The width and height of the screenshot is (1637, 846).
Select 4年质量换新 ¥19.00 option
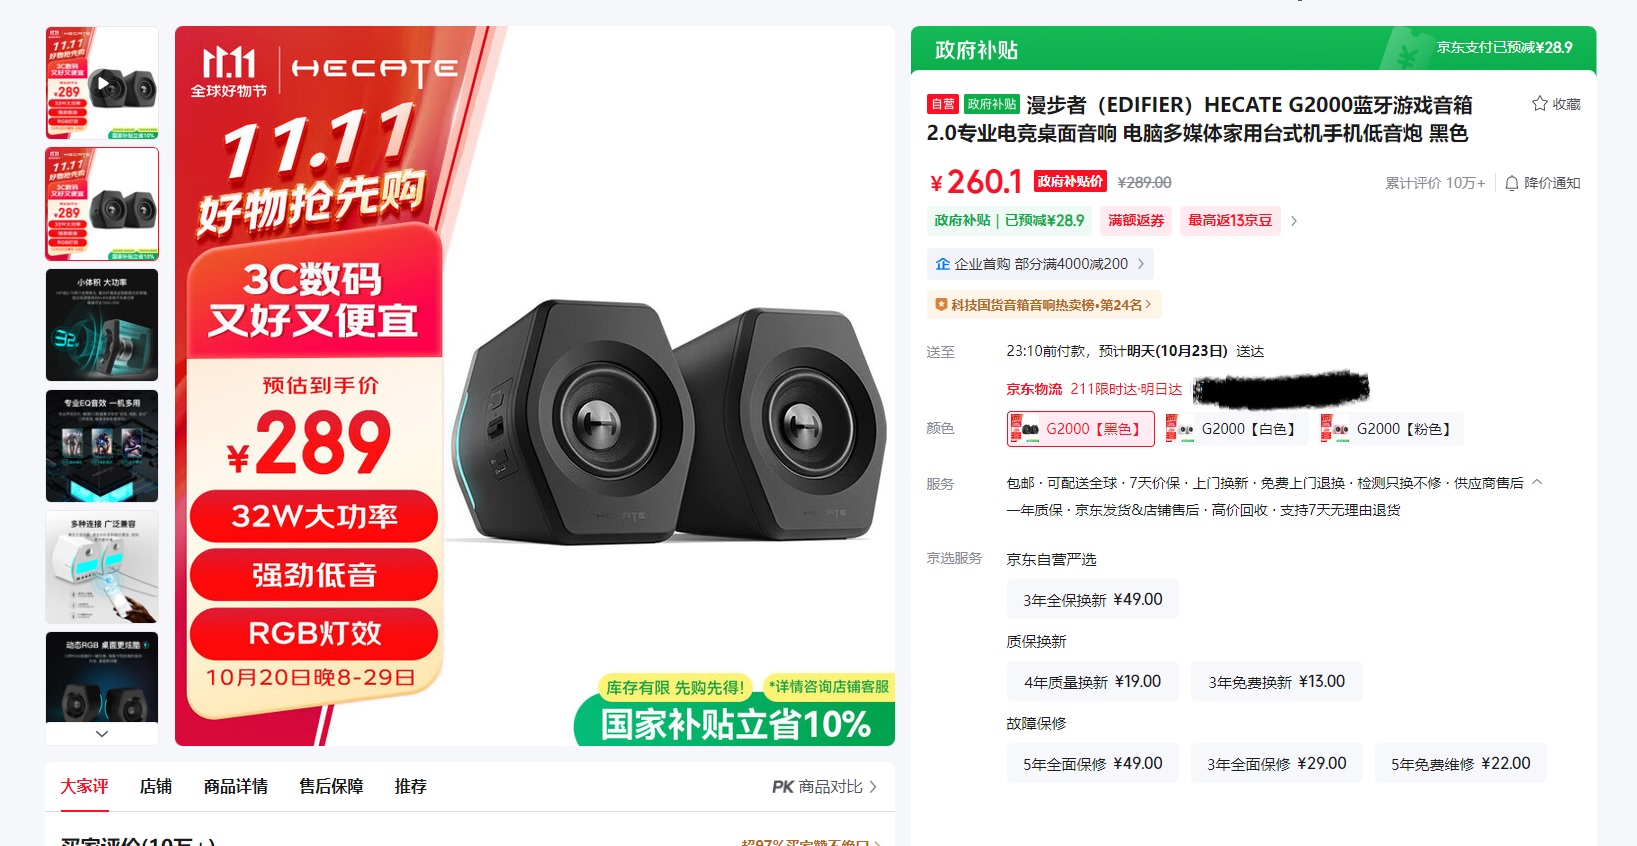point(1092,682)
